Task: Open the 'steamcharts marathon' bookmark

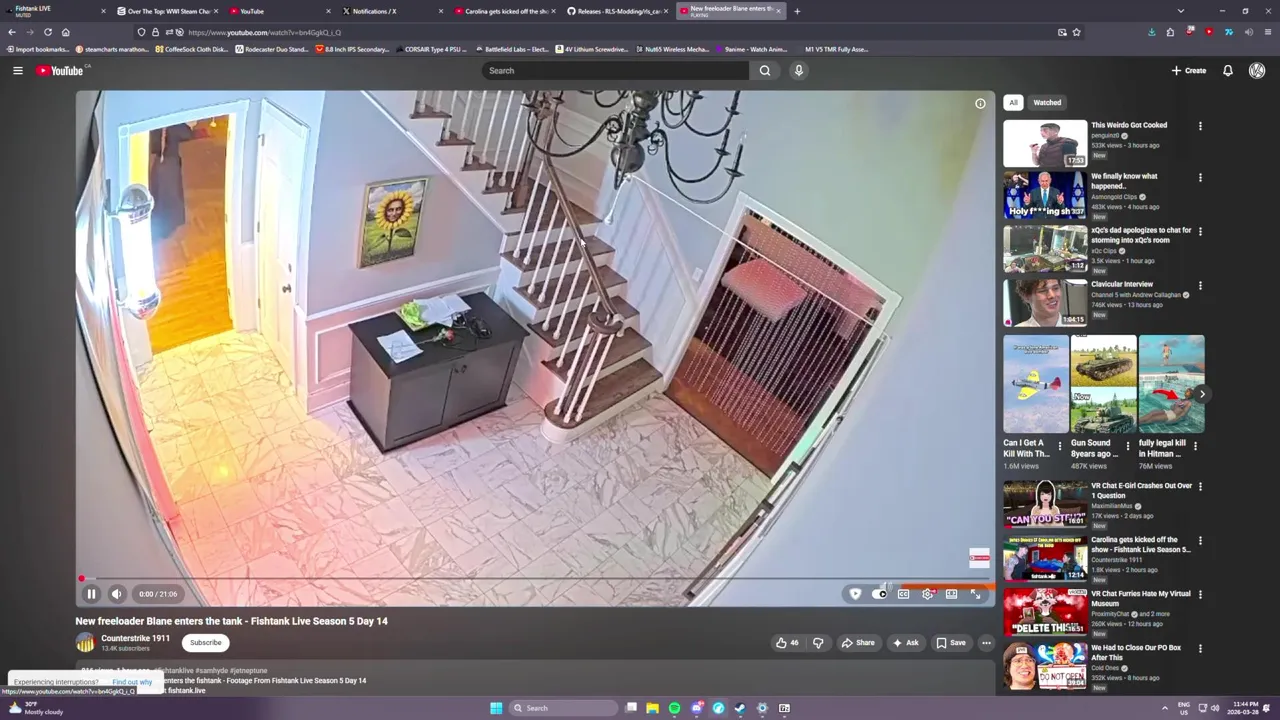Action: coord(112,49)
